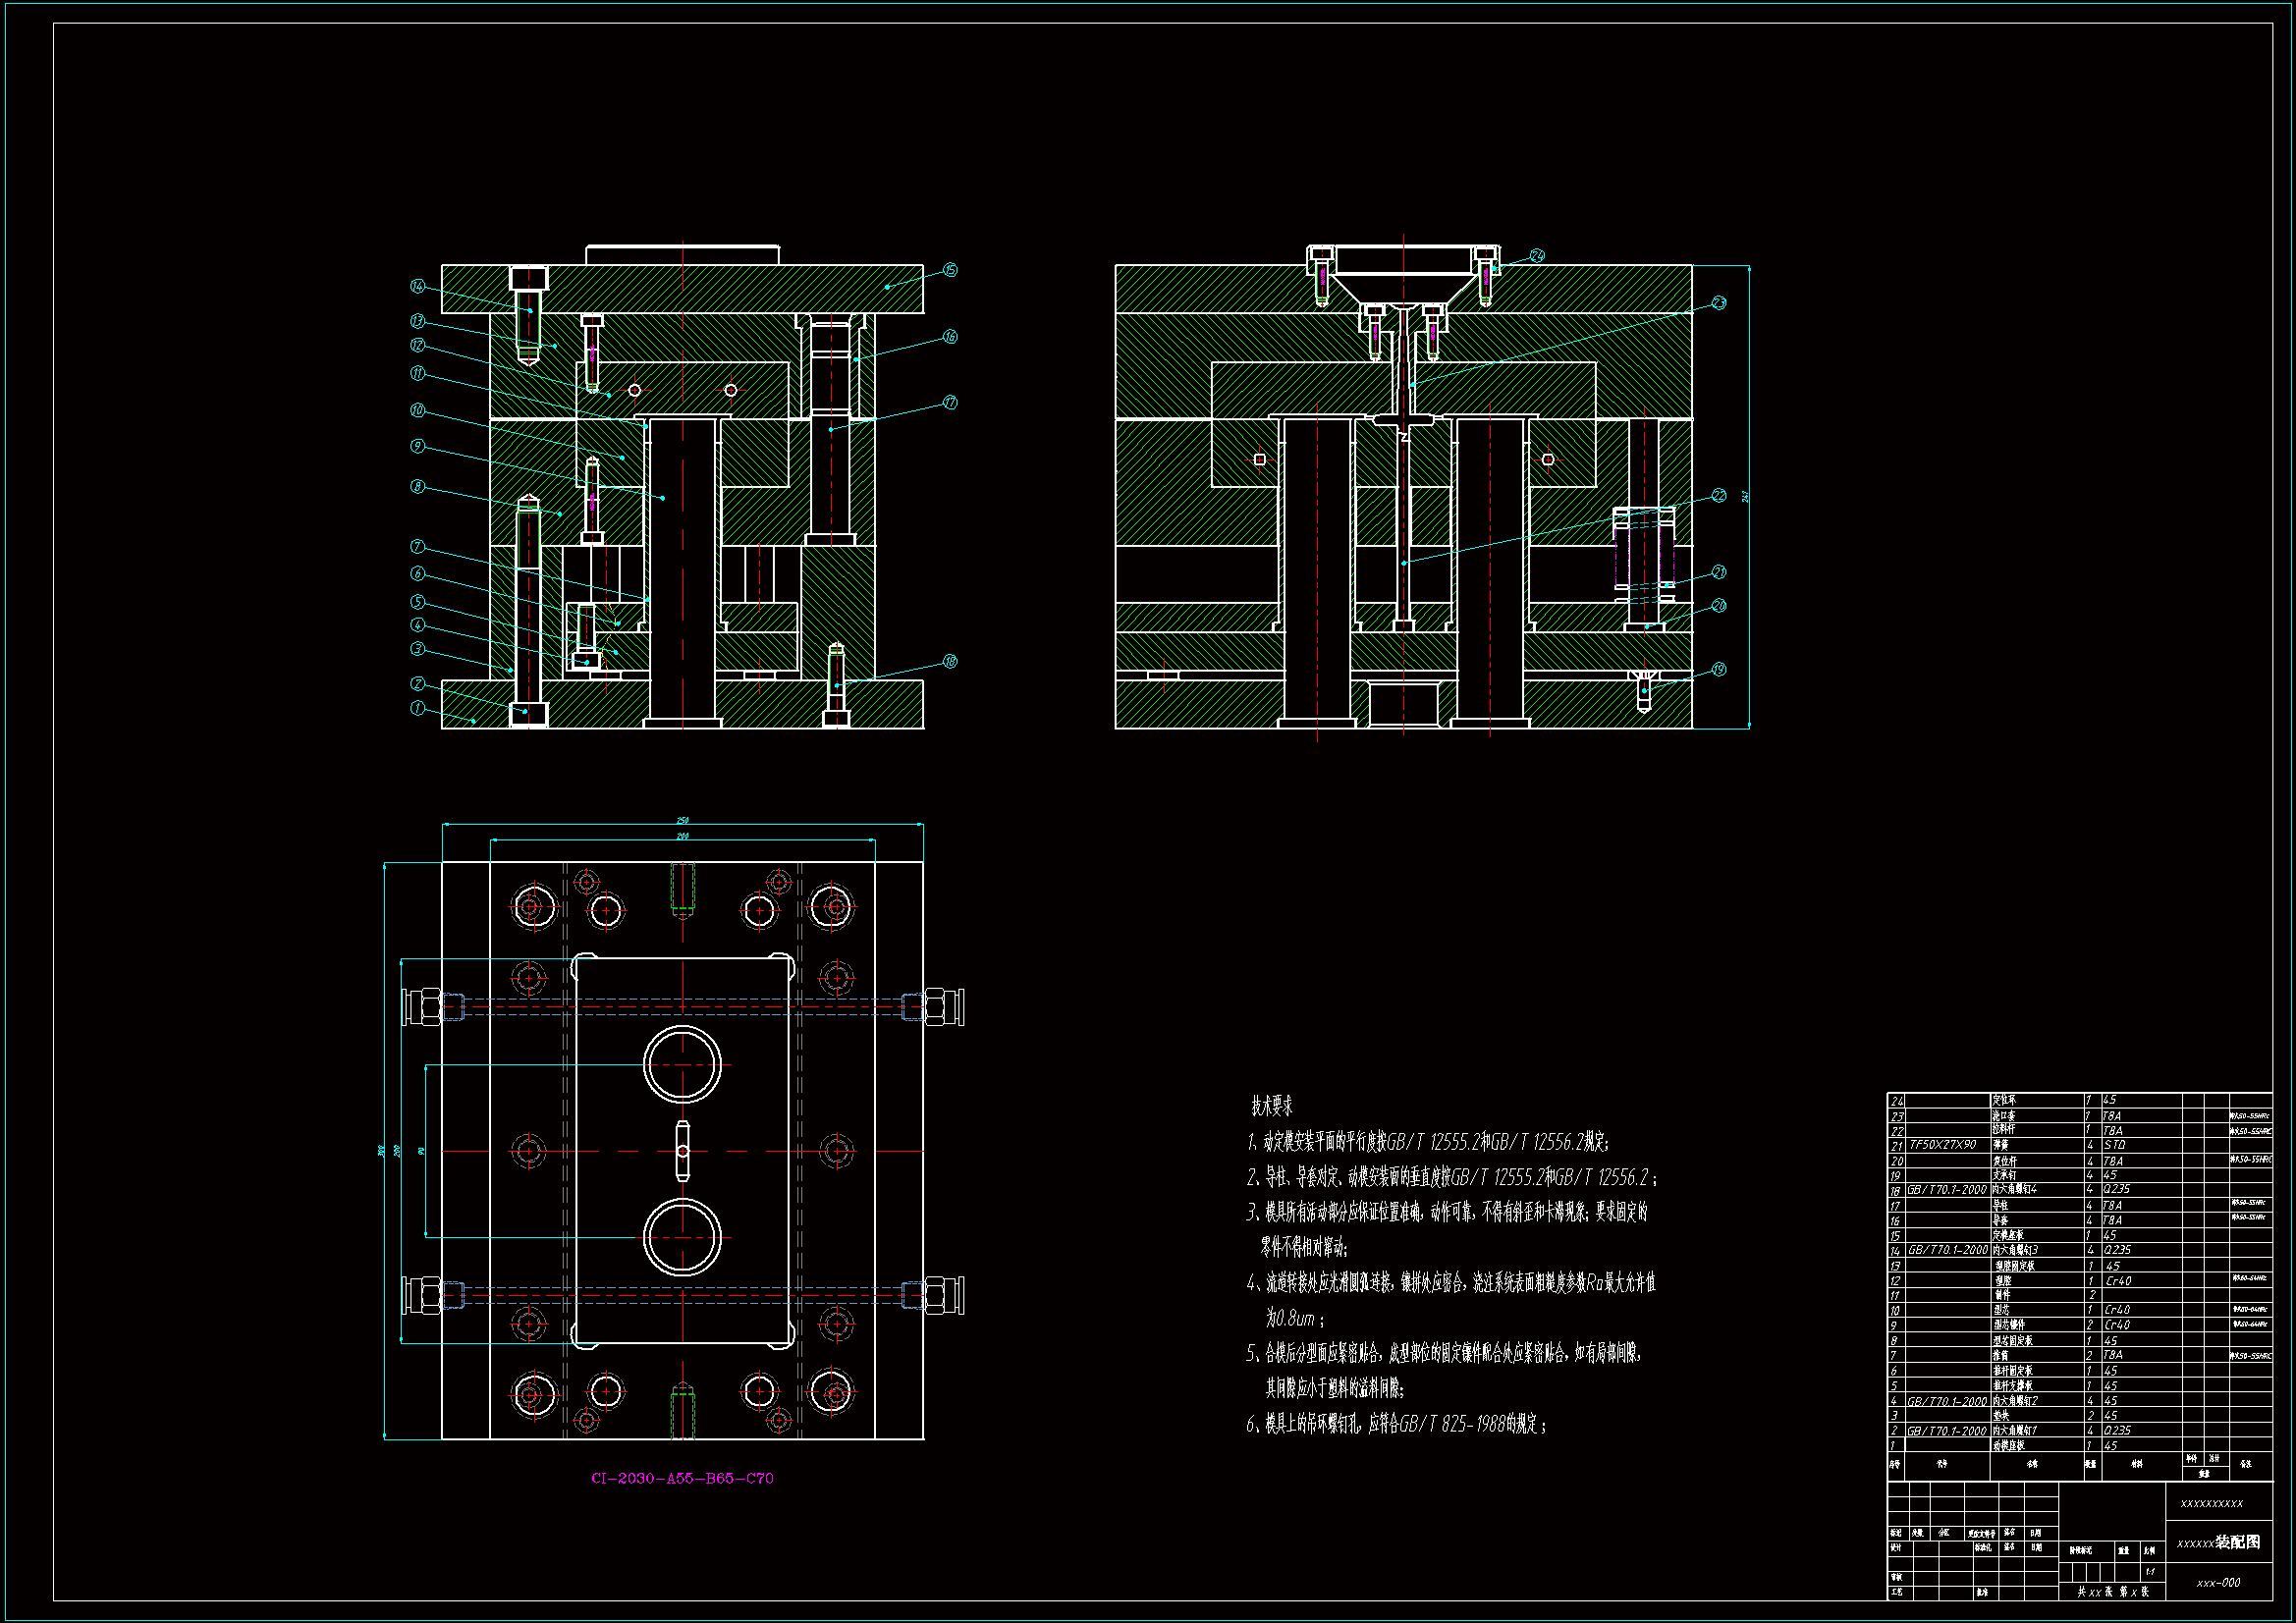
Task: Select part balloon number 23
Action: pyautogui.click(x=1719, y=303)
